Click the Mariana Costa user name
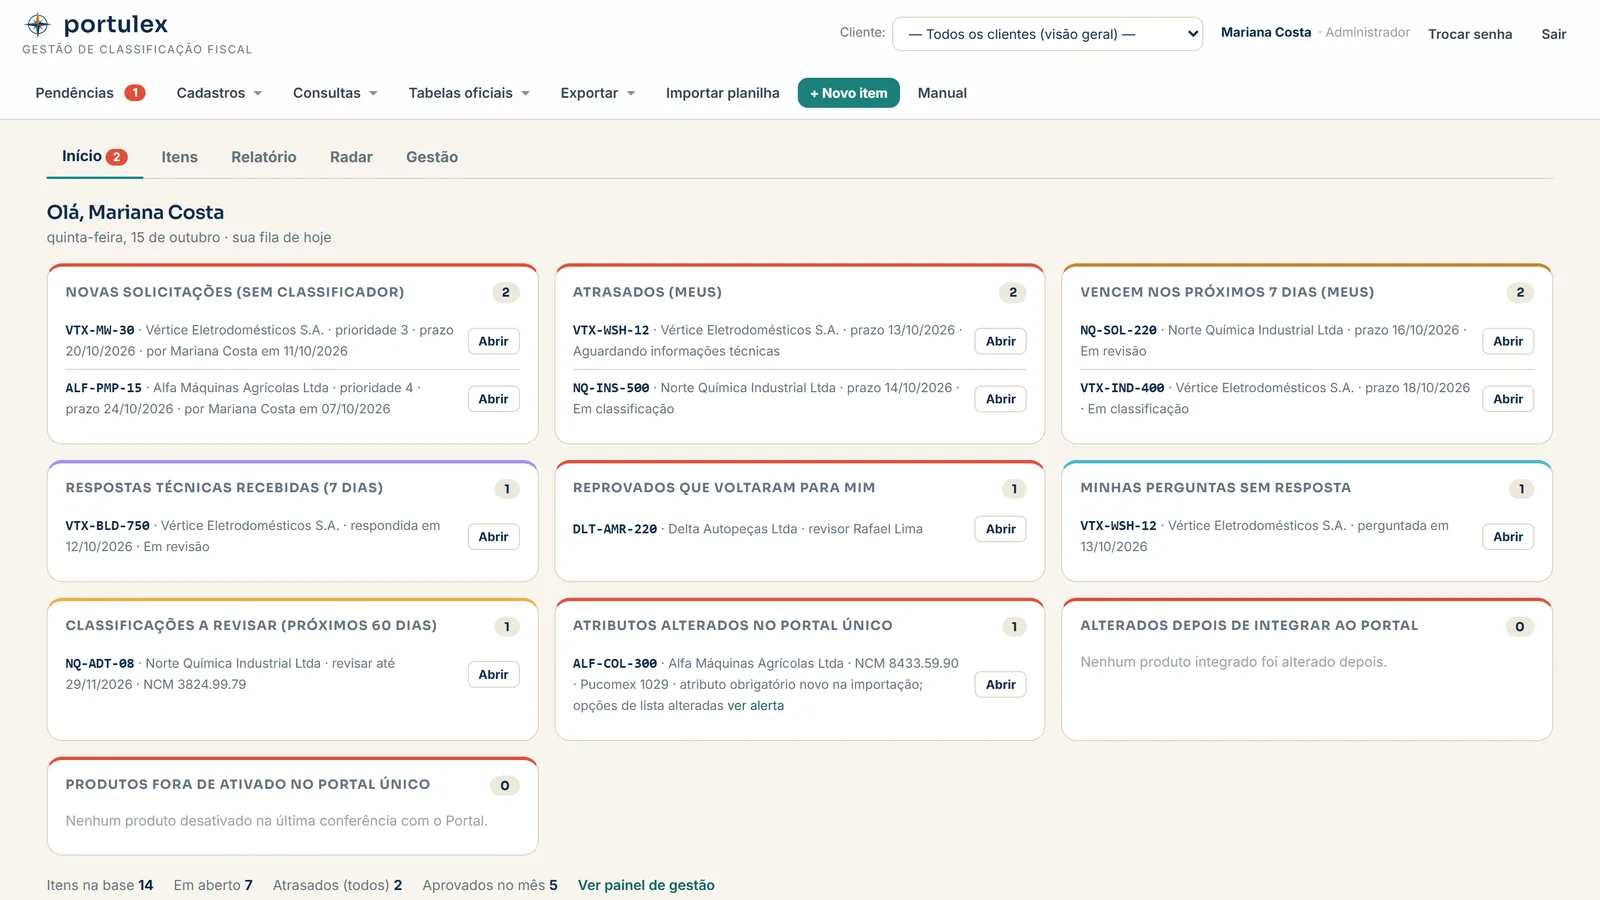The width and height of the screenshot is (1600, 900). pyautogui.click(x=1265, y=32)
